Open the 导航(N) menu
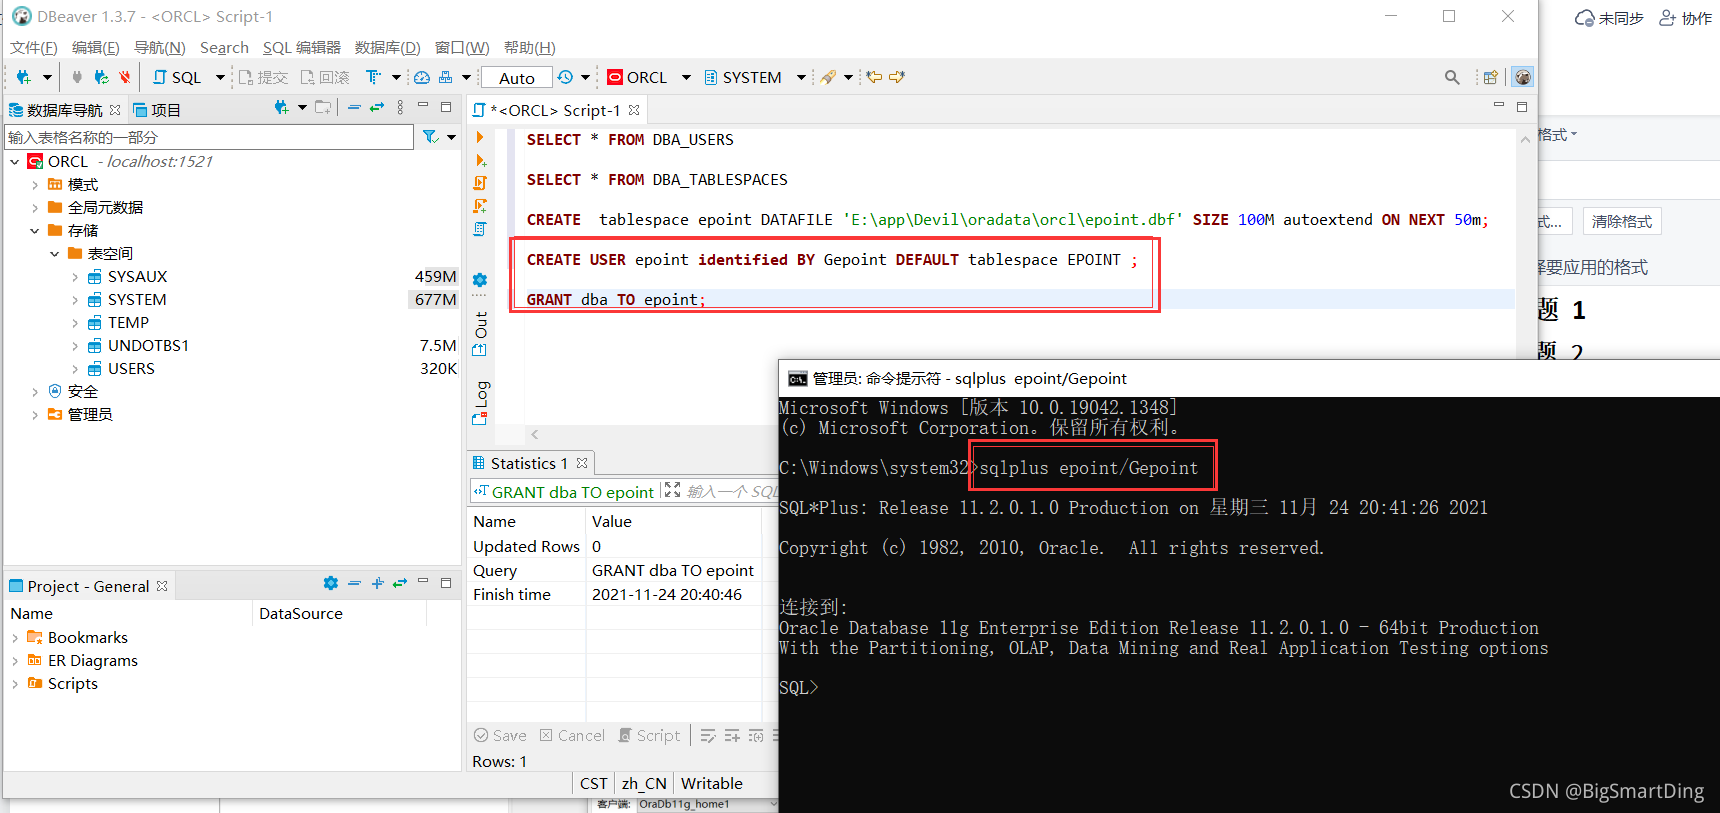Image resolution: width=1720 pixels, height=813 pixels. [x=160, y=47]
